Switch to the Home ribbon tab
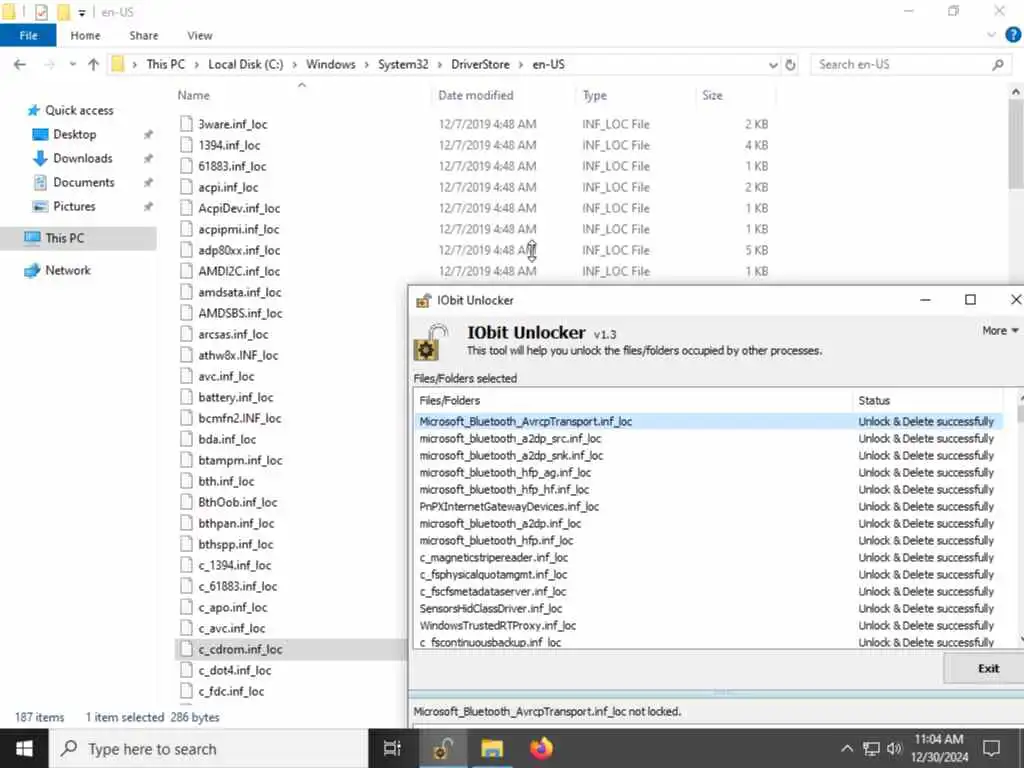Viewport: 1024px width, 768px height. pyautogui.click(x=86, y=35)
